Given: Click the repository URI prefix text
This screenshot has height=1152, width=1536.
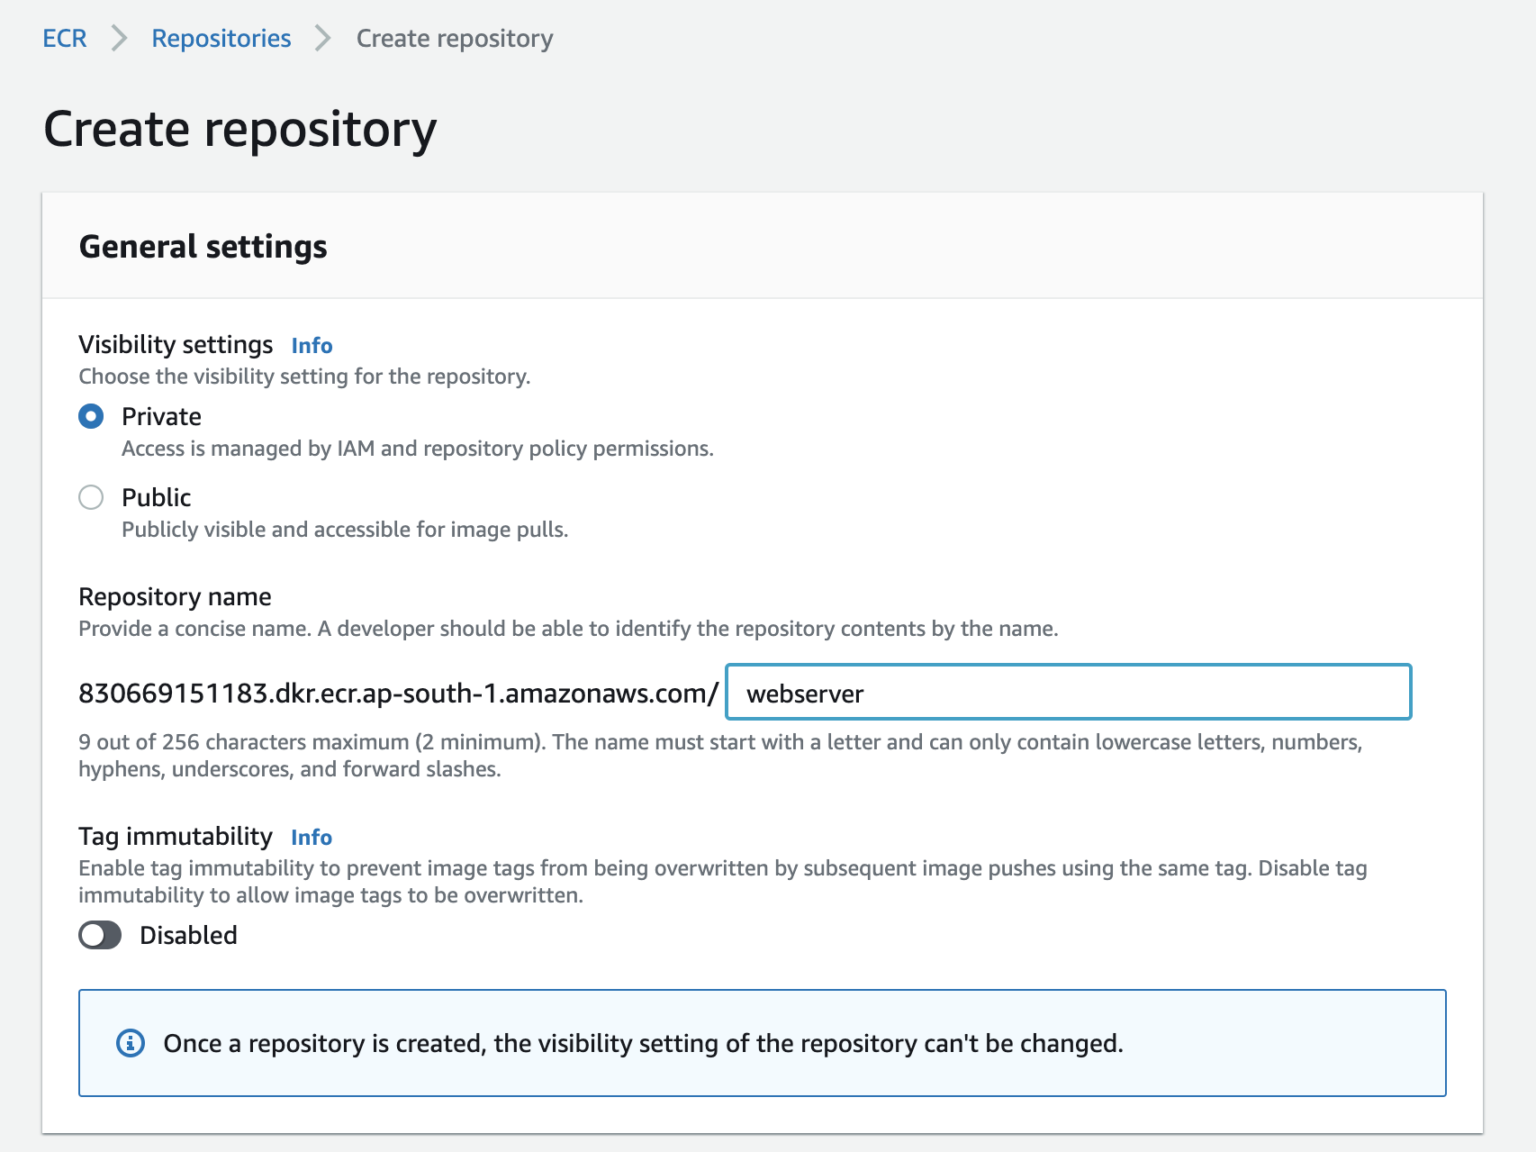Looking at the screenshot, I should pyautogui.click(x=397, y=692).
